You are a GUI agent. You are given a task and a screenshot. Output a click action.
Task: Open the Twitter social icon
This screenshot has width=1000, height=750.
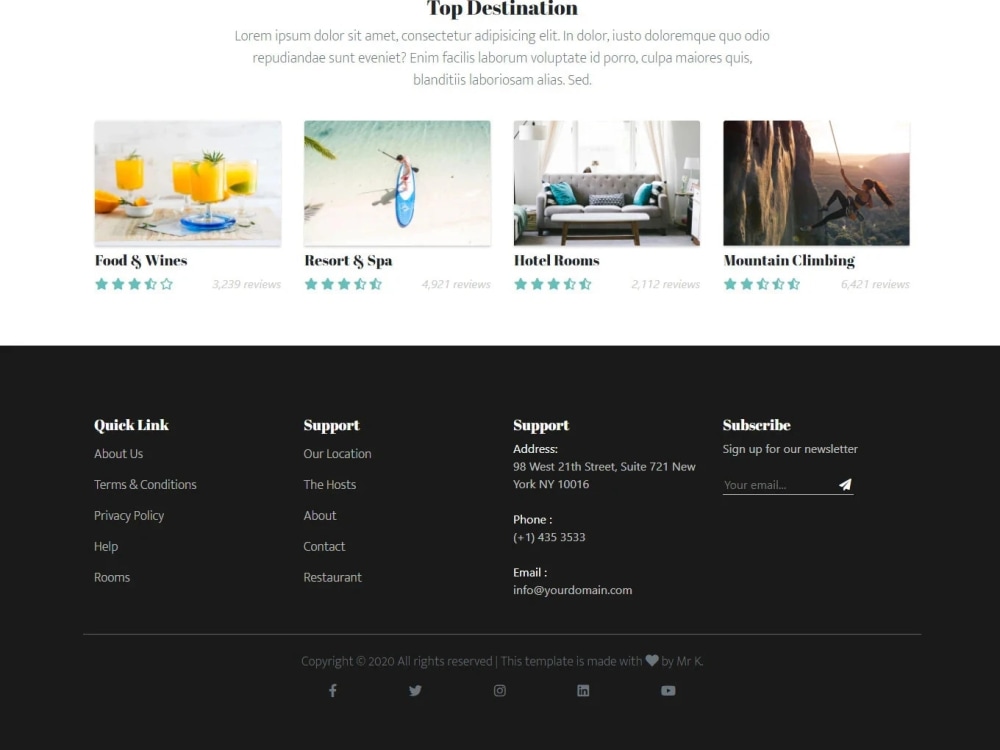(415, 690)
